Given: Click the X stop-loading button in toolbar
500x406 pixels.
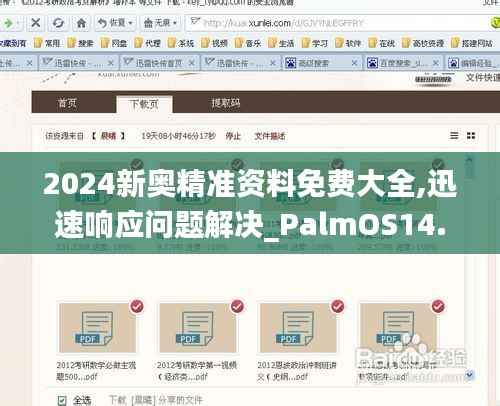Looking at the screenshot, I should 36,23.
